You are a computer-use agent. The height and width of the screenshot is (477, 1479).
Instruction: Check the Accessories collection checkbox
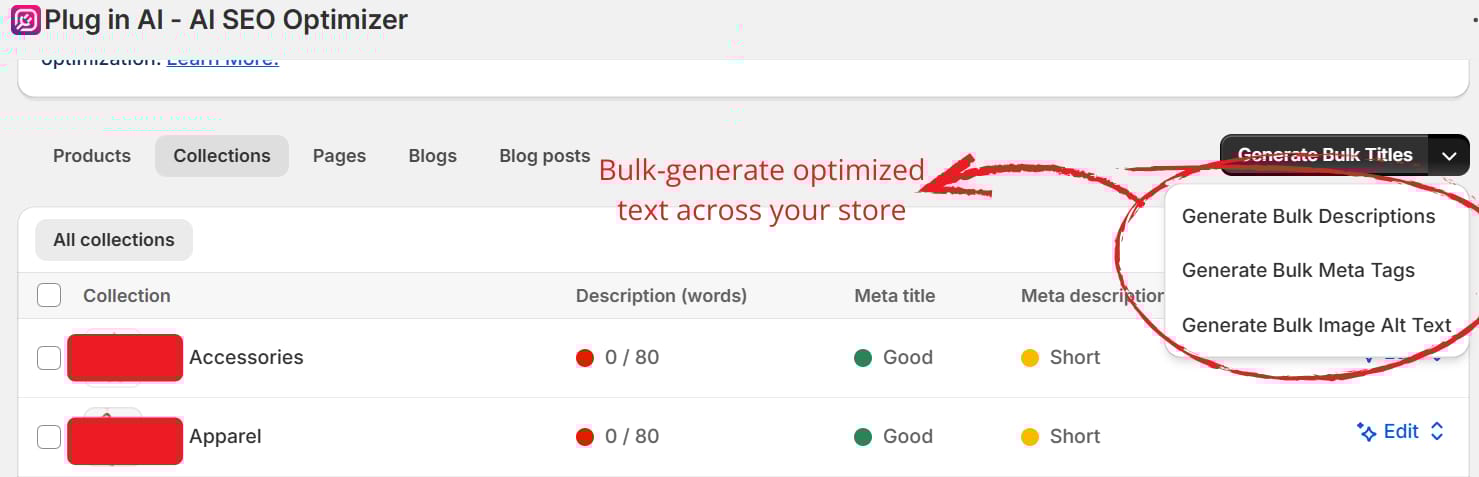tap(49, 357)
